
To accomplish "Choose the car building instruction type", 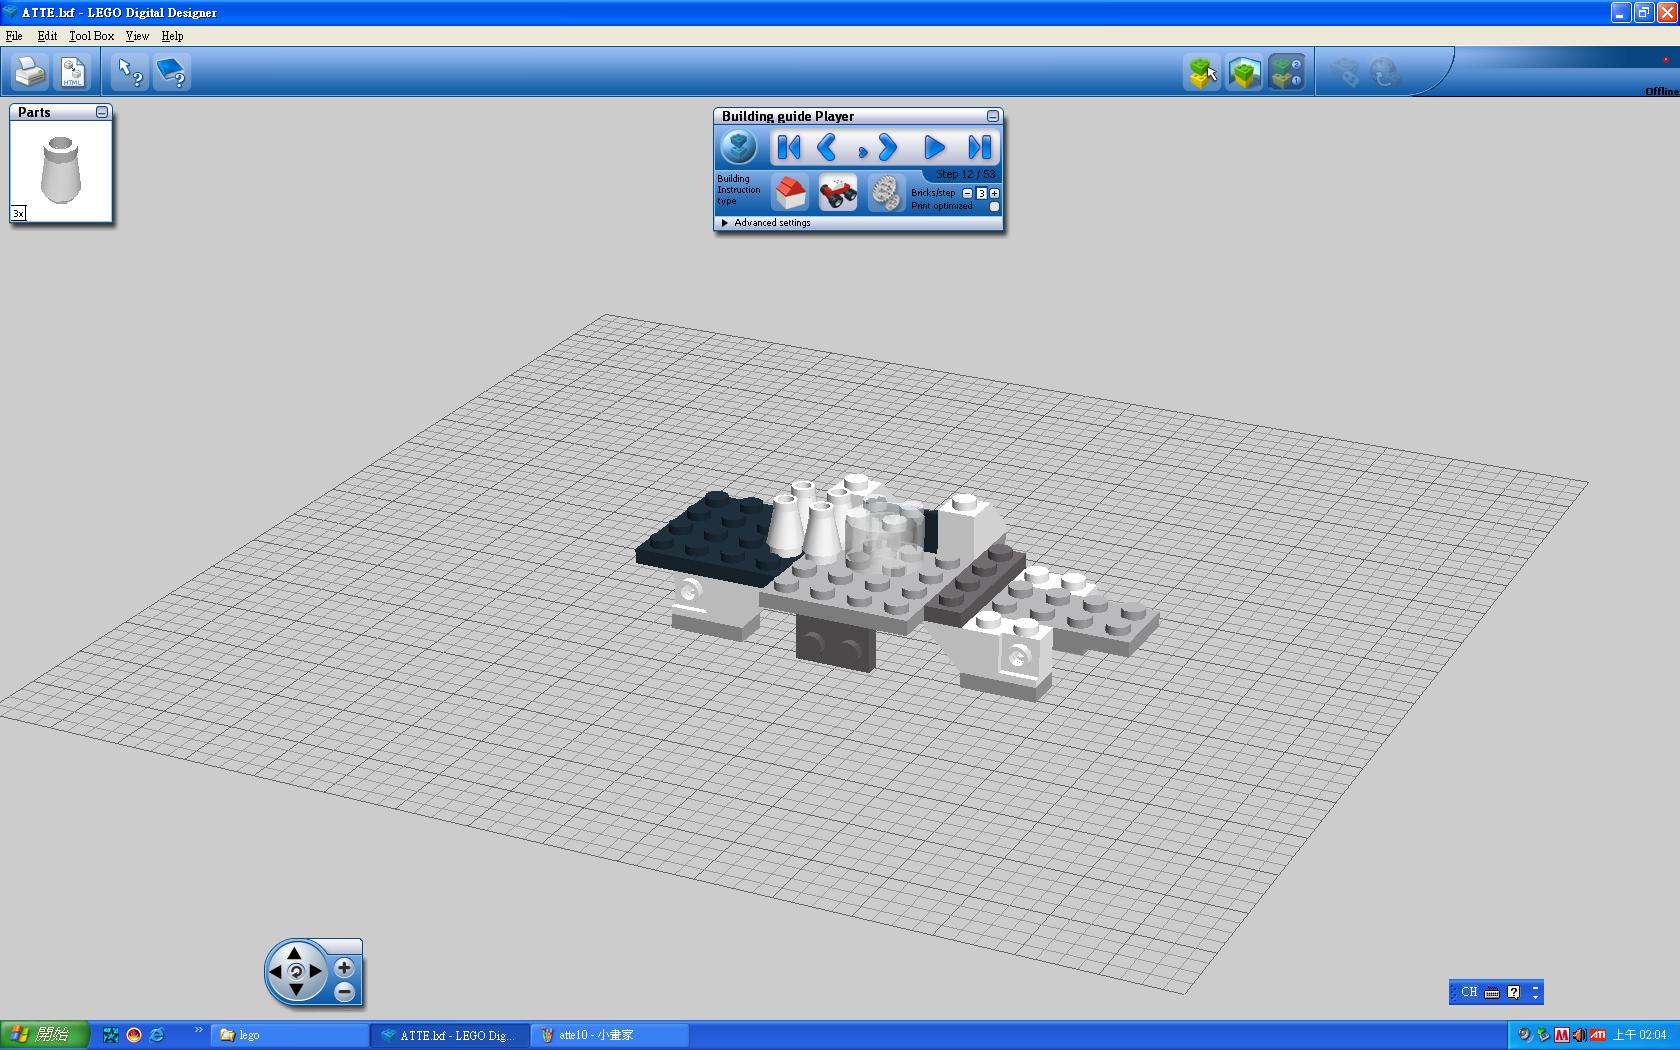I will click(838, 192).
